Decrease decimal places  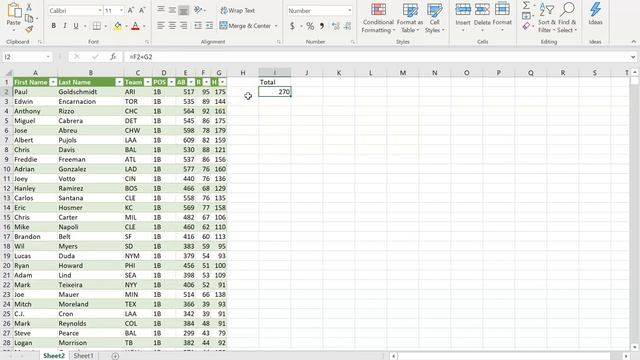click(x=347, y=26)
